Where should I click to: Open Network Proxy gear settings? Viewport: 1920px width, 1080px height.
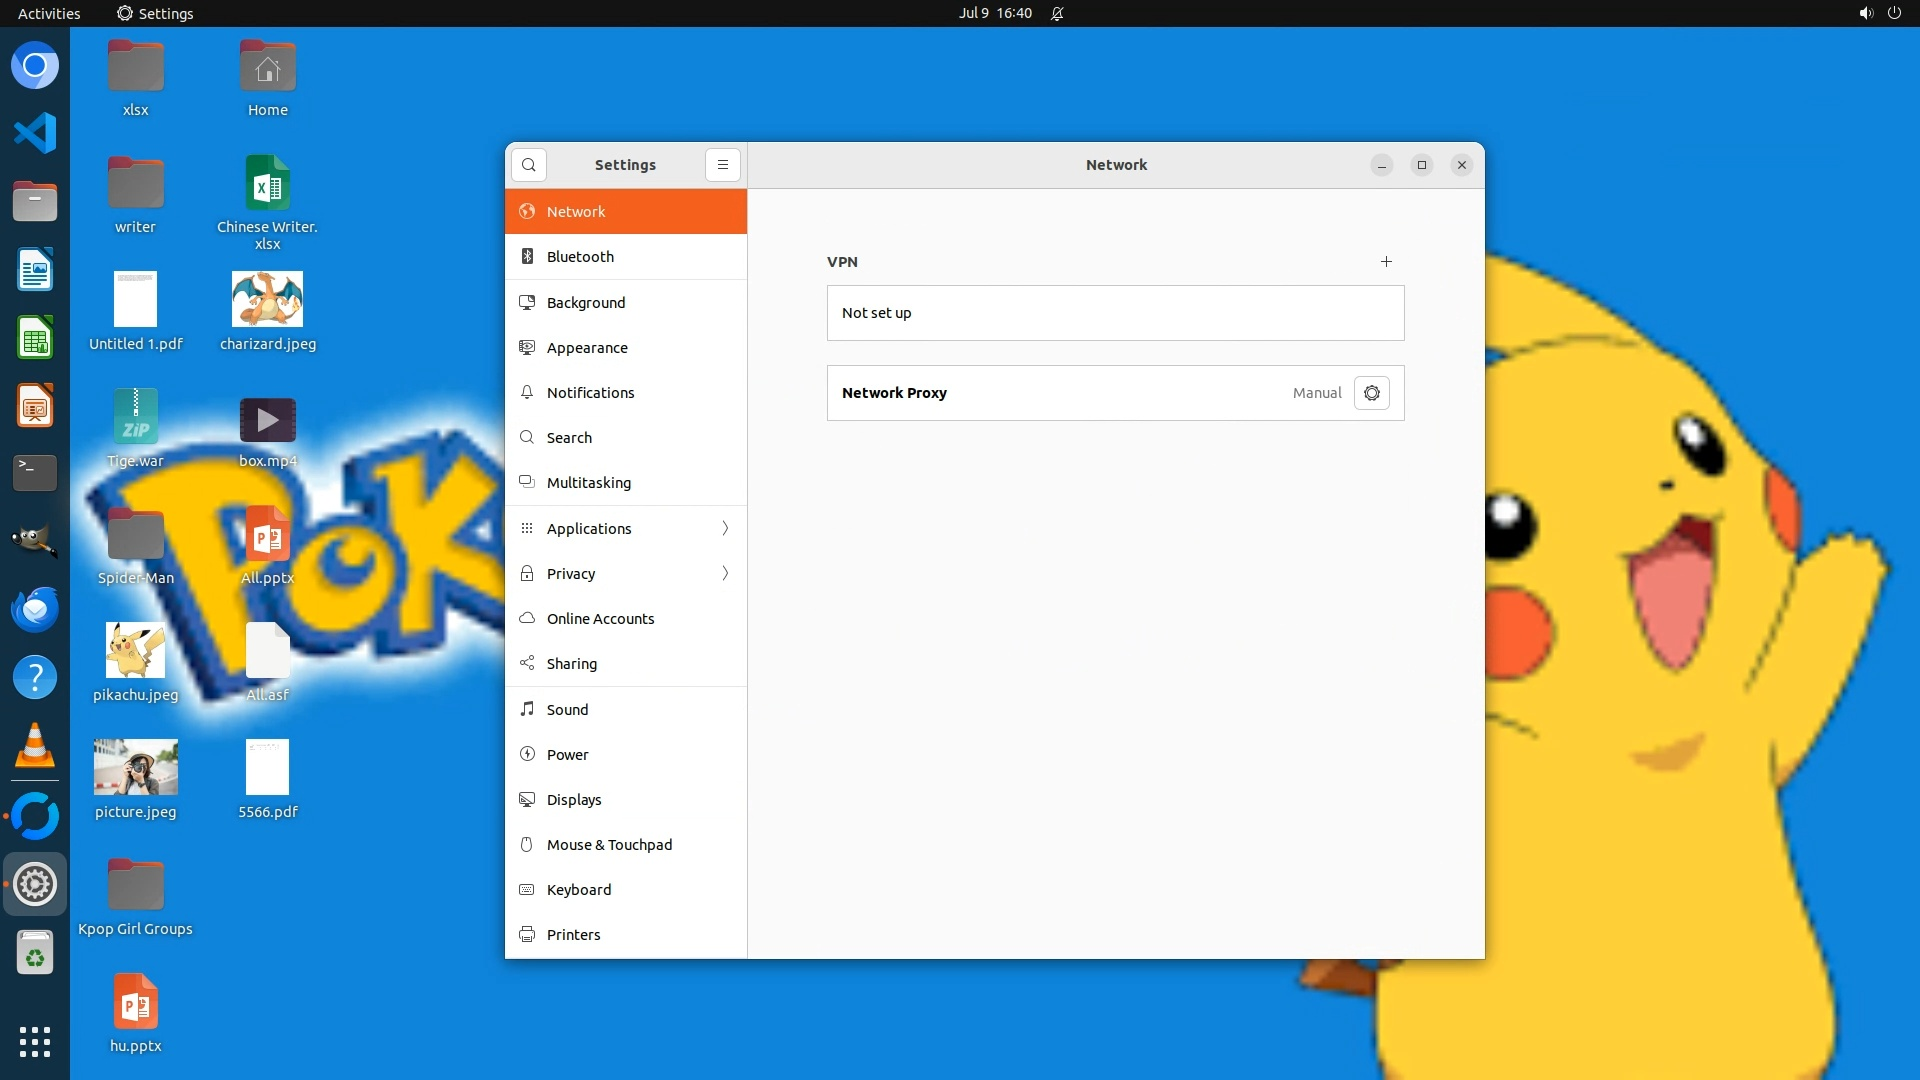(x=1371, y=393)
